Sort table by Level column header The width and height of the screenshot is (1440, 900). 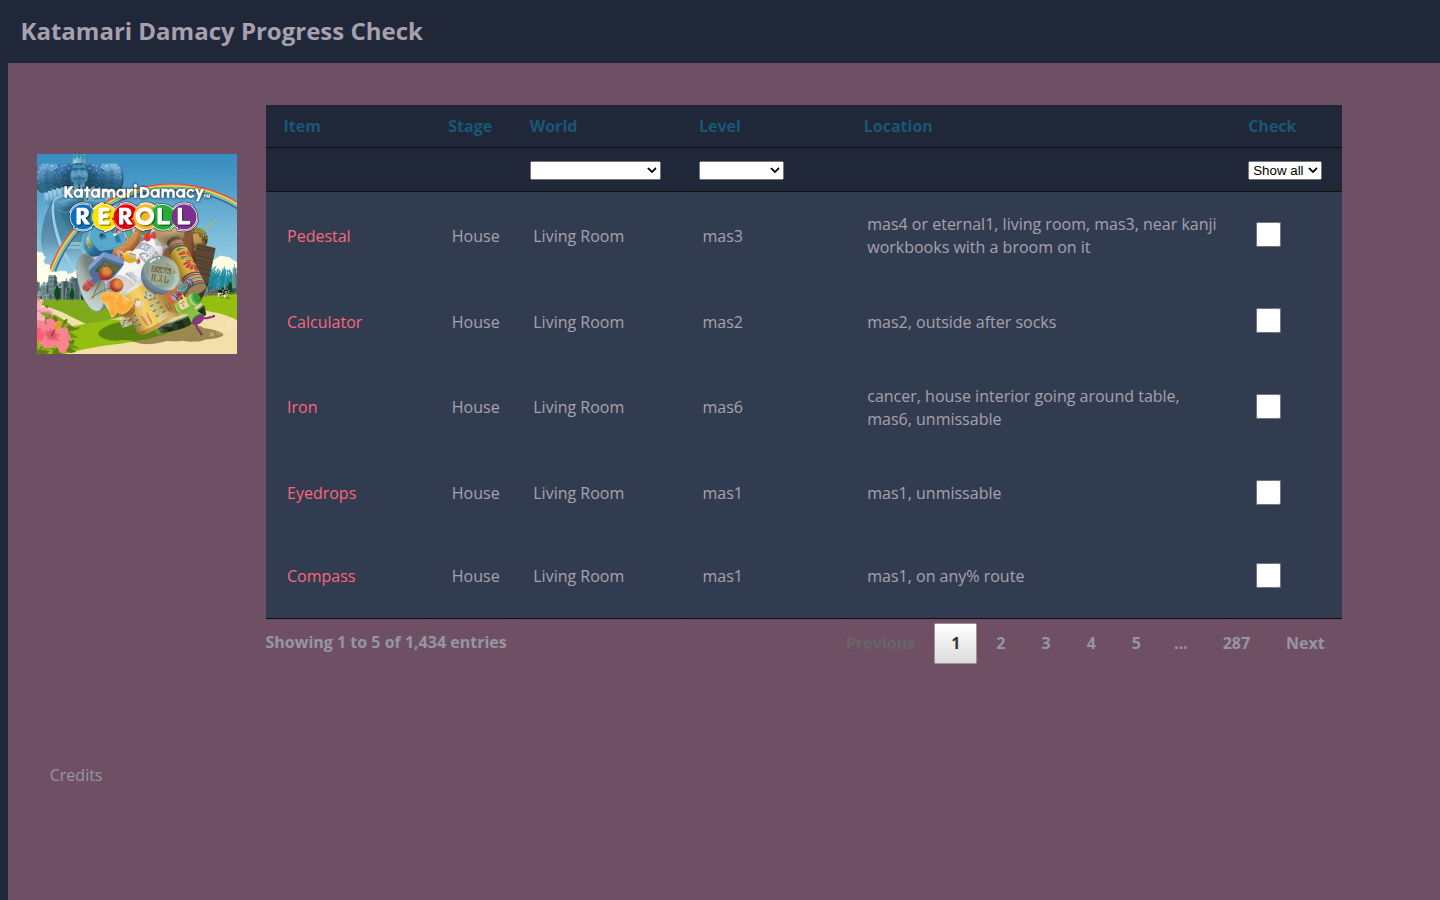[720, 126]
